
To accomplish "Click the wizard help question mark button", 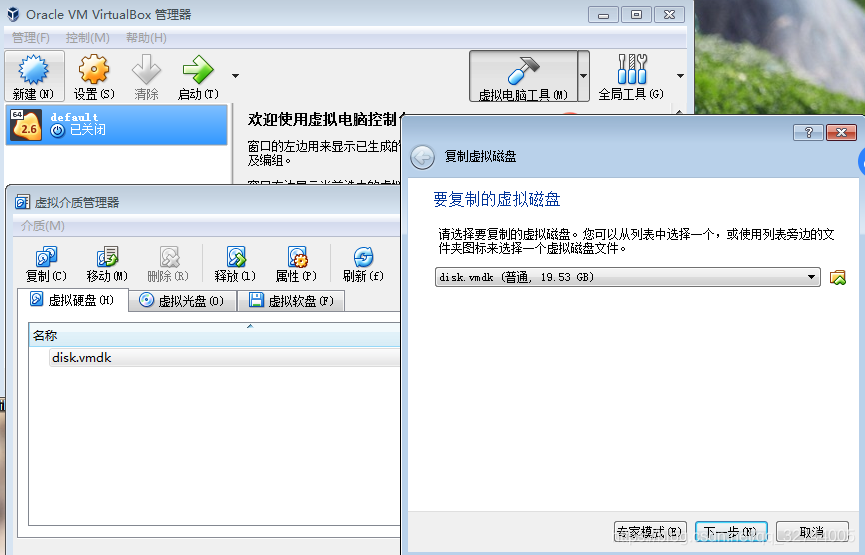I will [x=808, y=132].
